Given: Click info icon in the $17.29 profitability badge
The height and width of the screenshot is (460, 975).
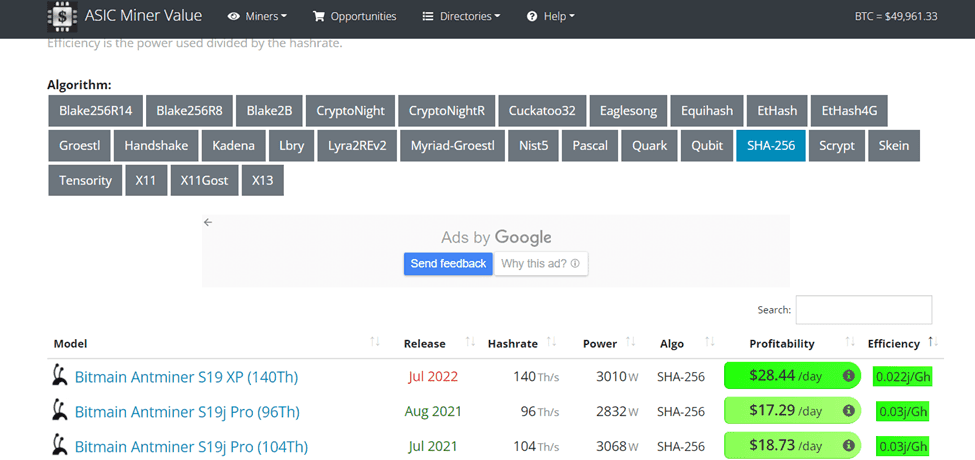Looking at the screenshot, I should 848,411.
